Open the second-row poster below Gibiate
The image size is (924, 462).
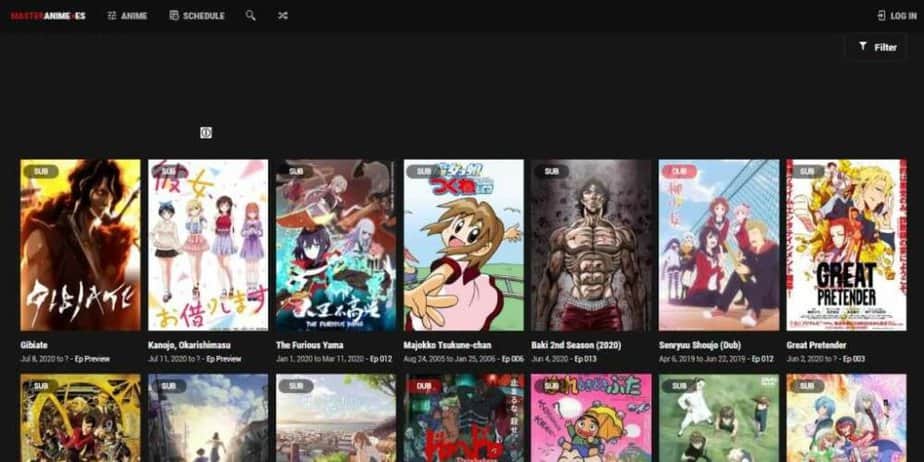80,418
